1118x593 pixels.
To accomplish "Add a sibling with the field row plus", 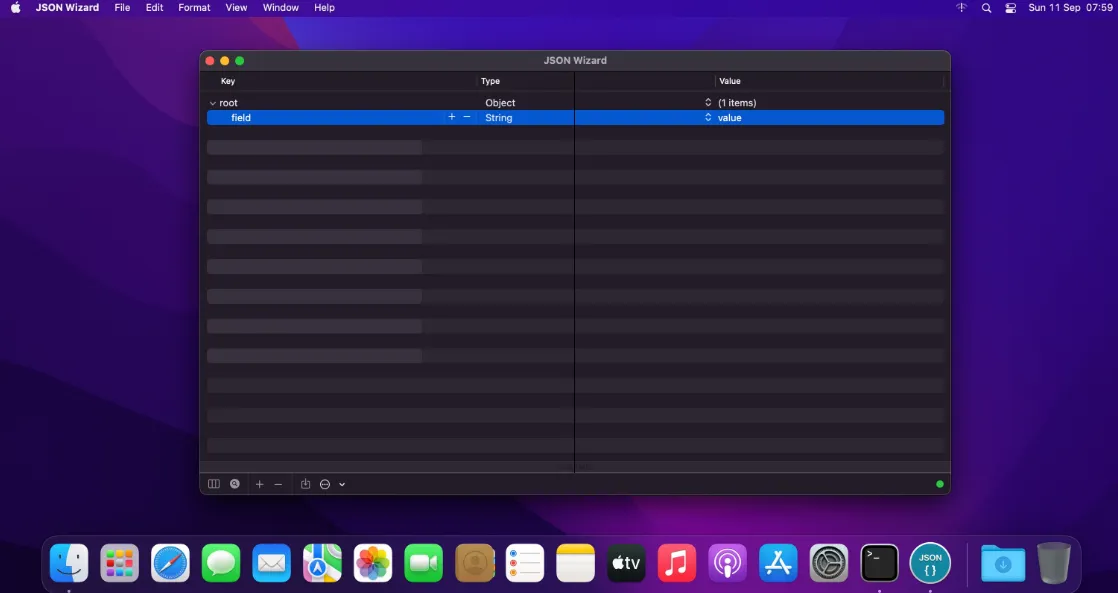I will pyautogui.click(x=451, y=117).
